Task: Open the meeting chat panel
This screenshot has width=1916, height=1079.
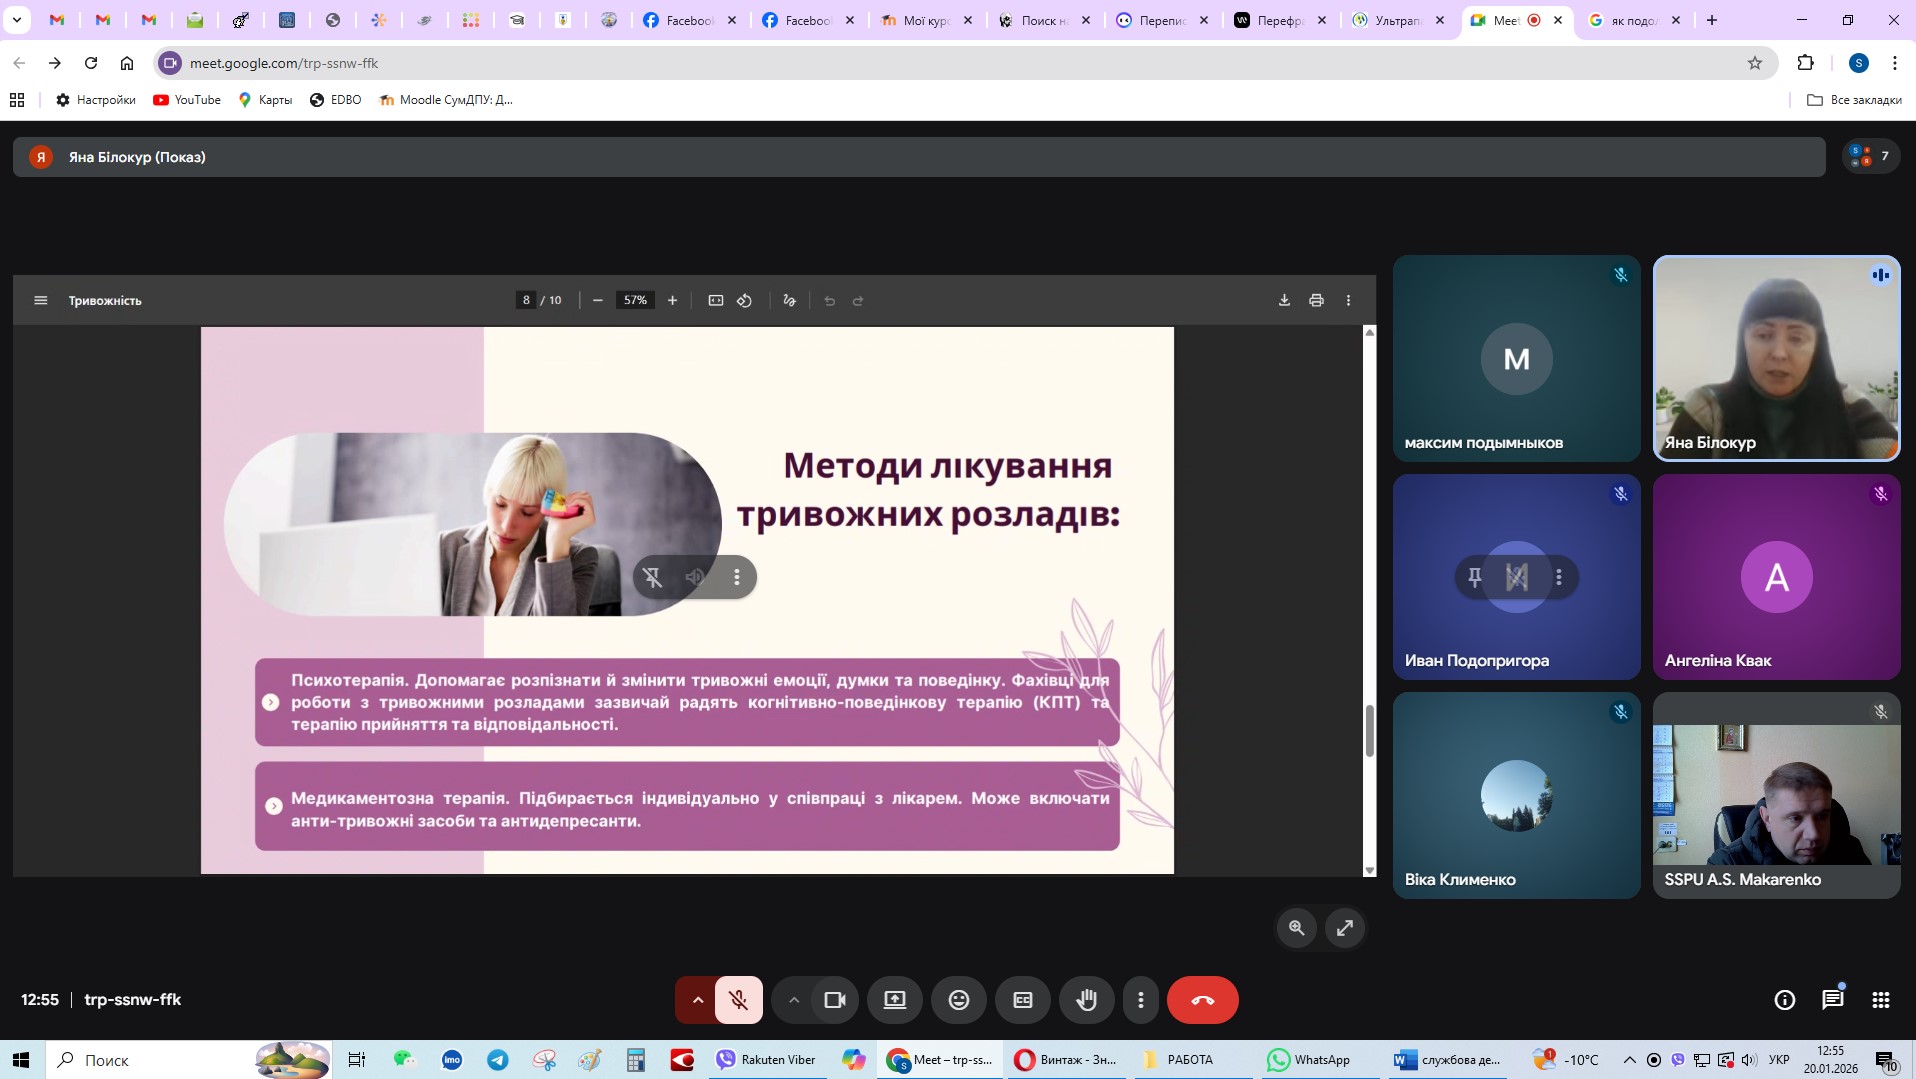Action: pos(1832,1000)
